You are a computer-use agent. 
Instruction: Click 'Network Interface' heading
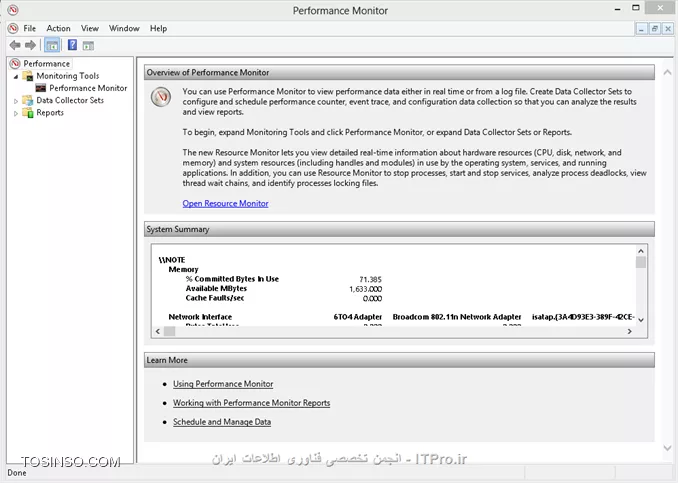(x=200, y=317)
